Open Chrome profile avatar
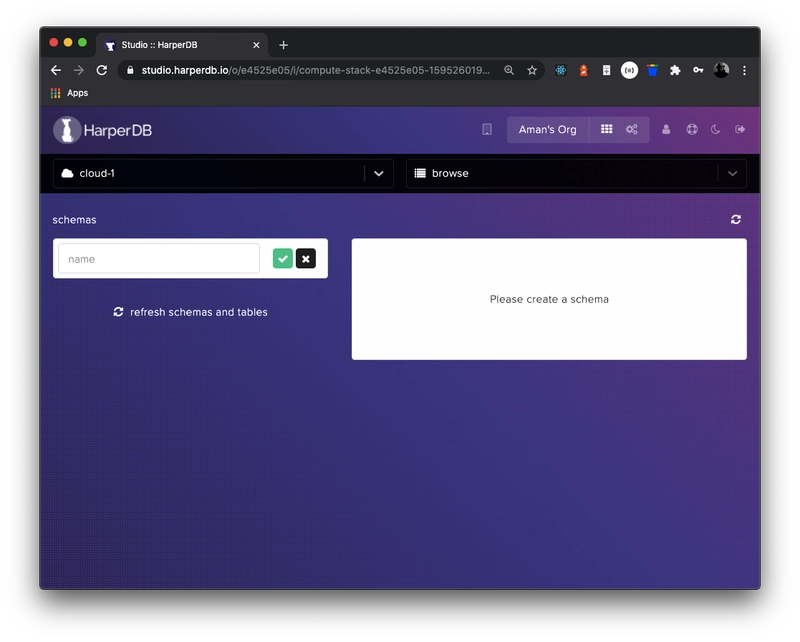This screenshot has height=642, width=800. click(721, 70)
